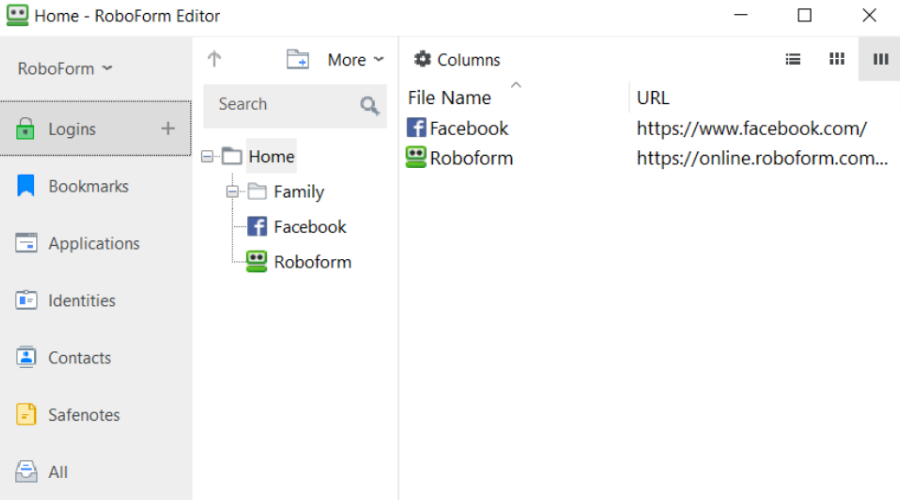Sort by URL column header

[653, 98]
